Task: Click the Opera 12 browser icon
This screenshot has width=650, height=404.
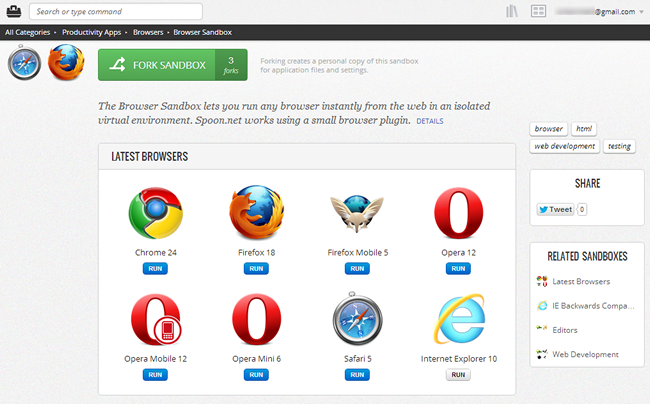Action: [458, 213]
